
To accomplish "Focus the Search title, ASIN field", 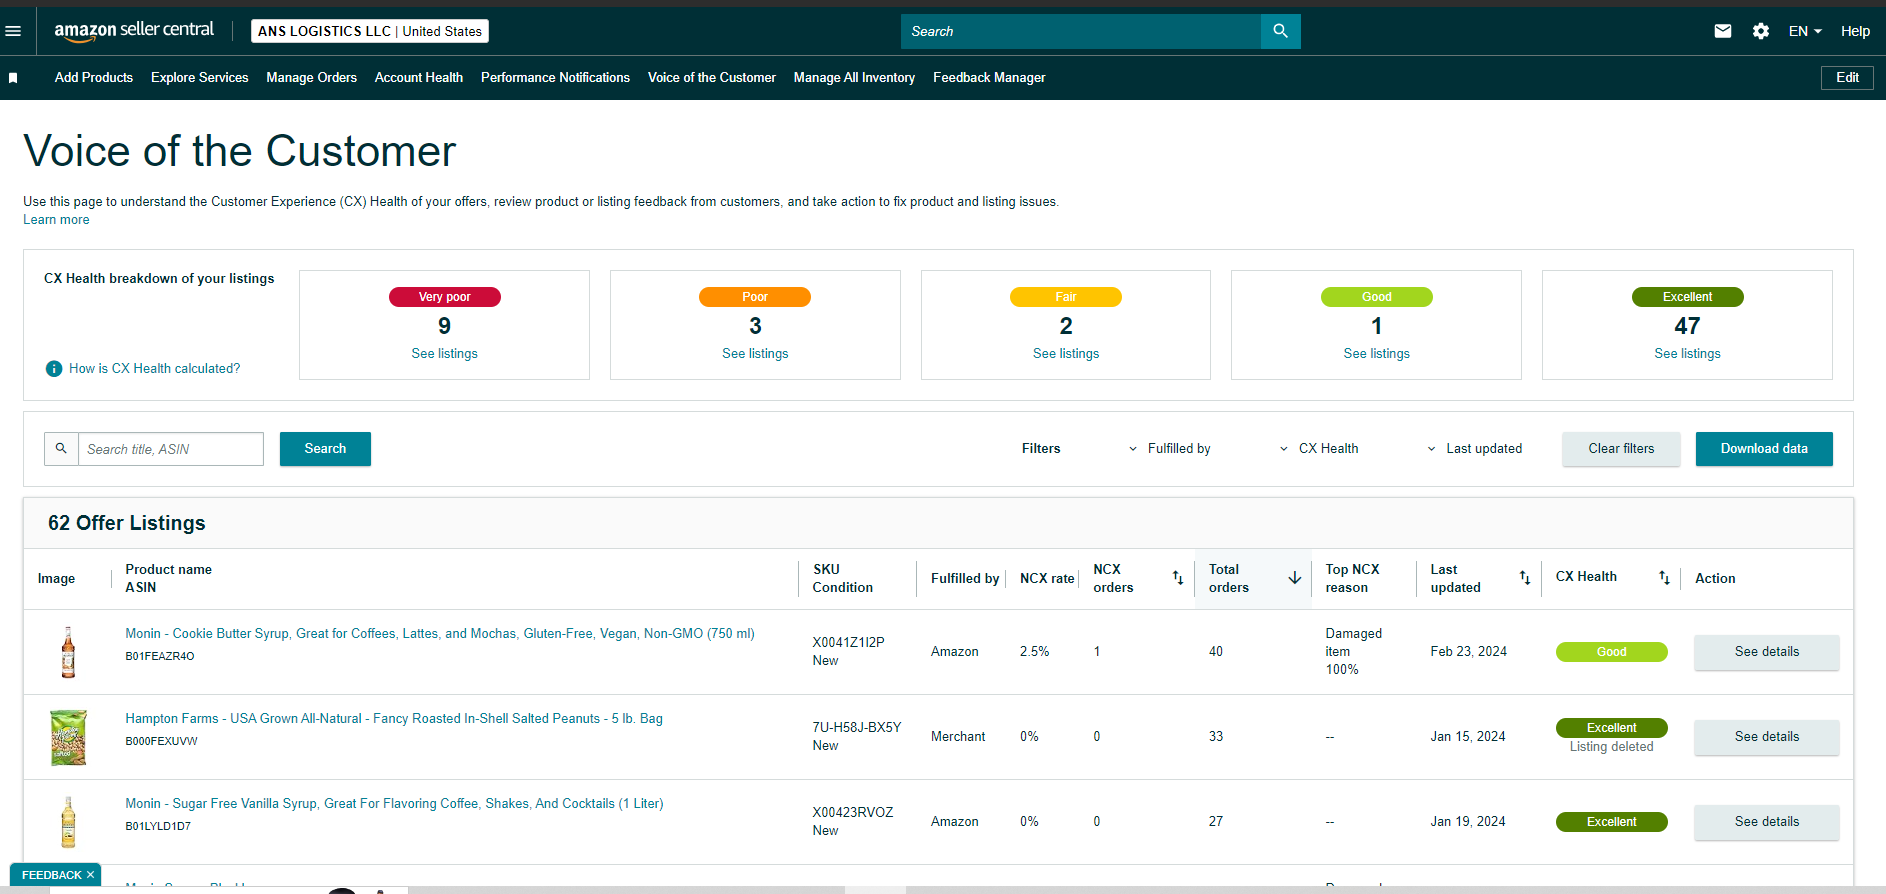I will coord(171,449).
